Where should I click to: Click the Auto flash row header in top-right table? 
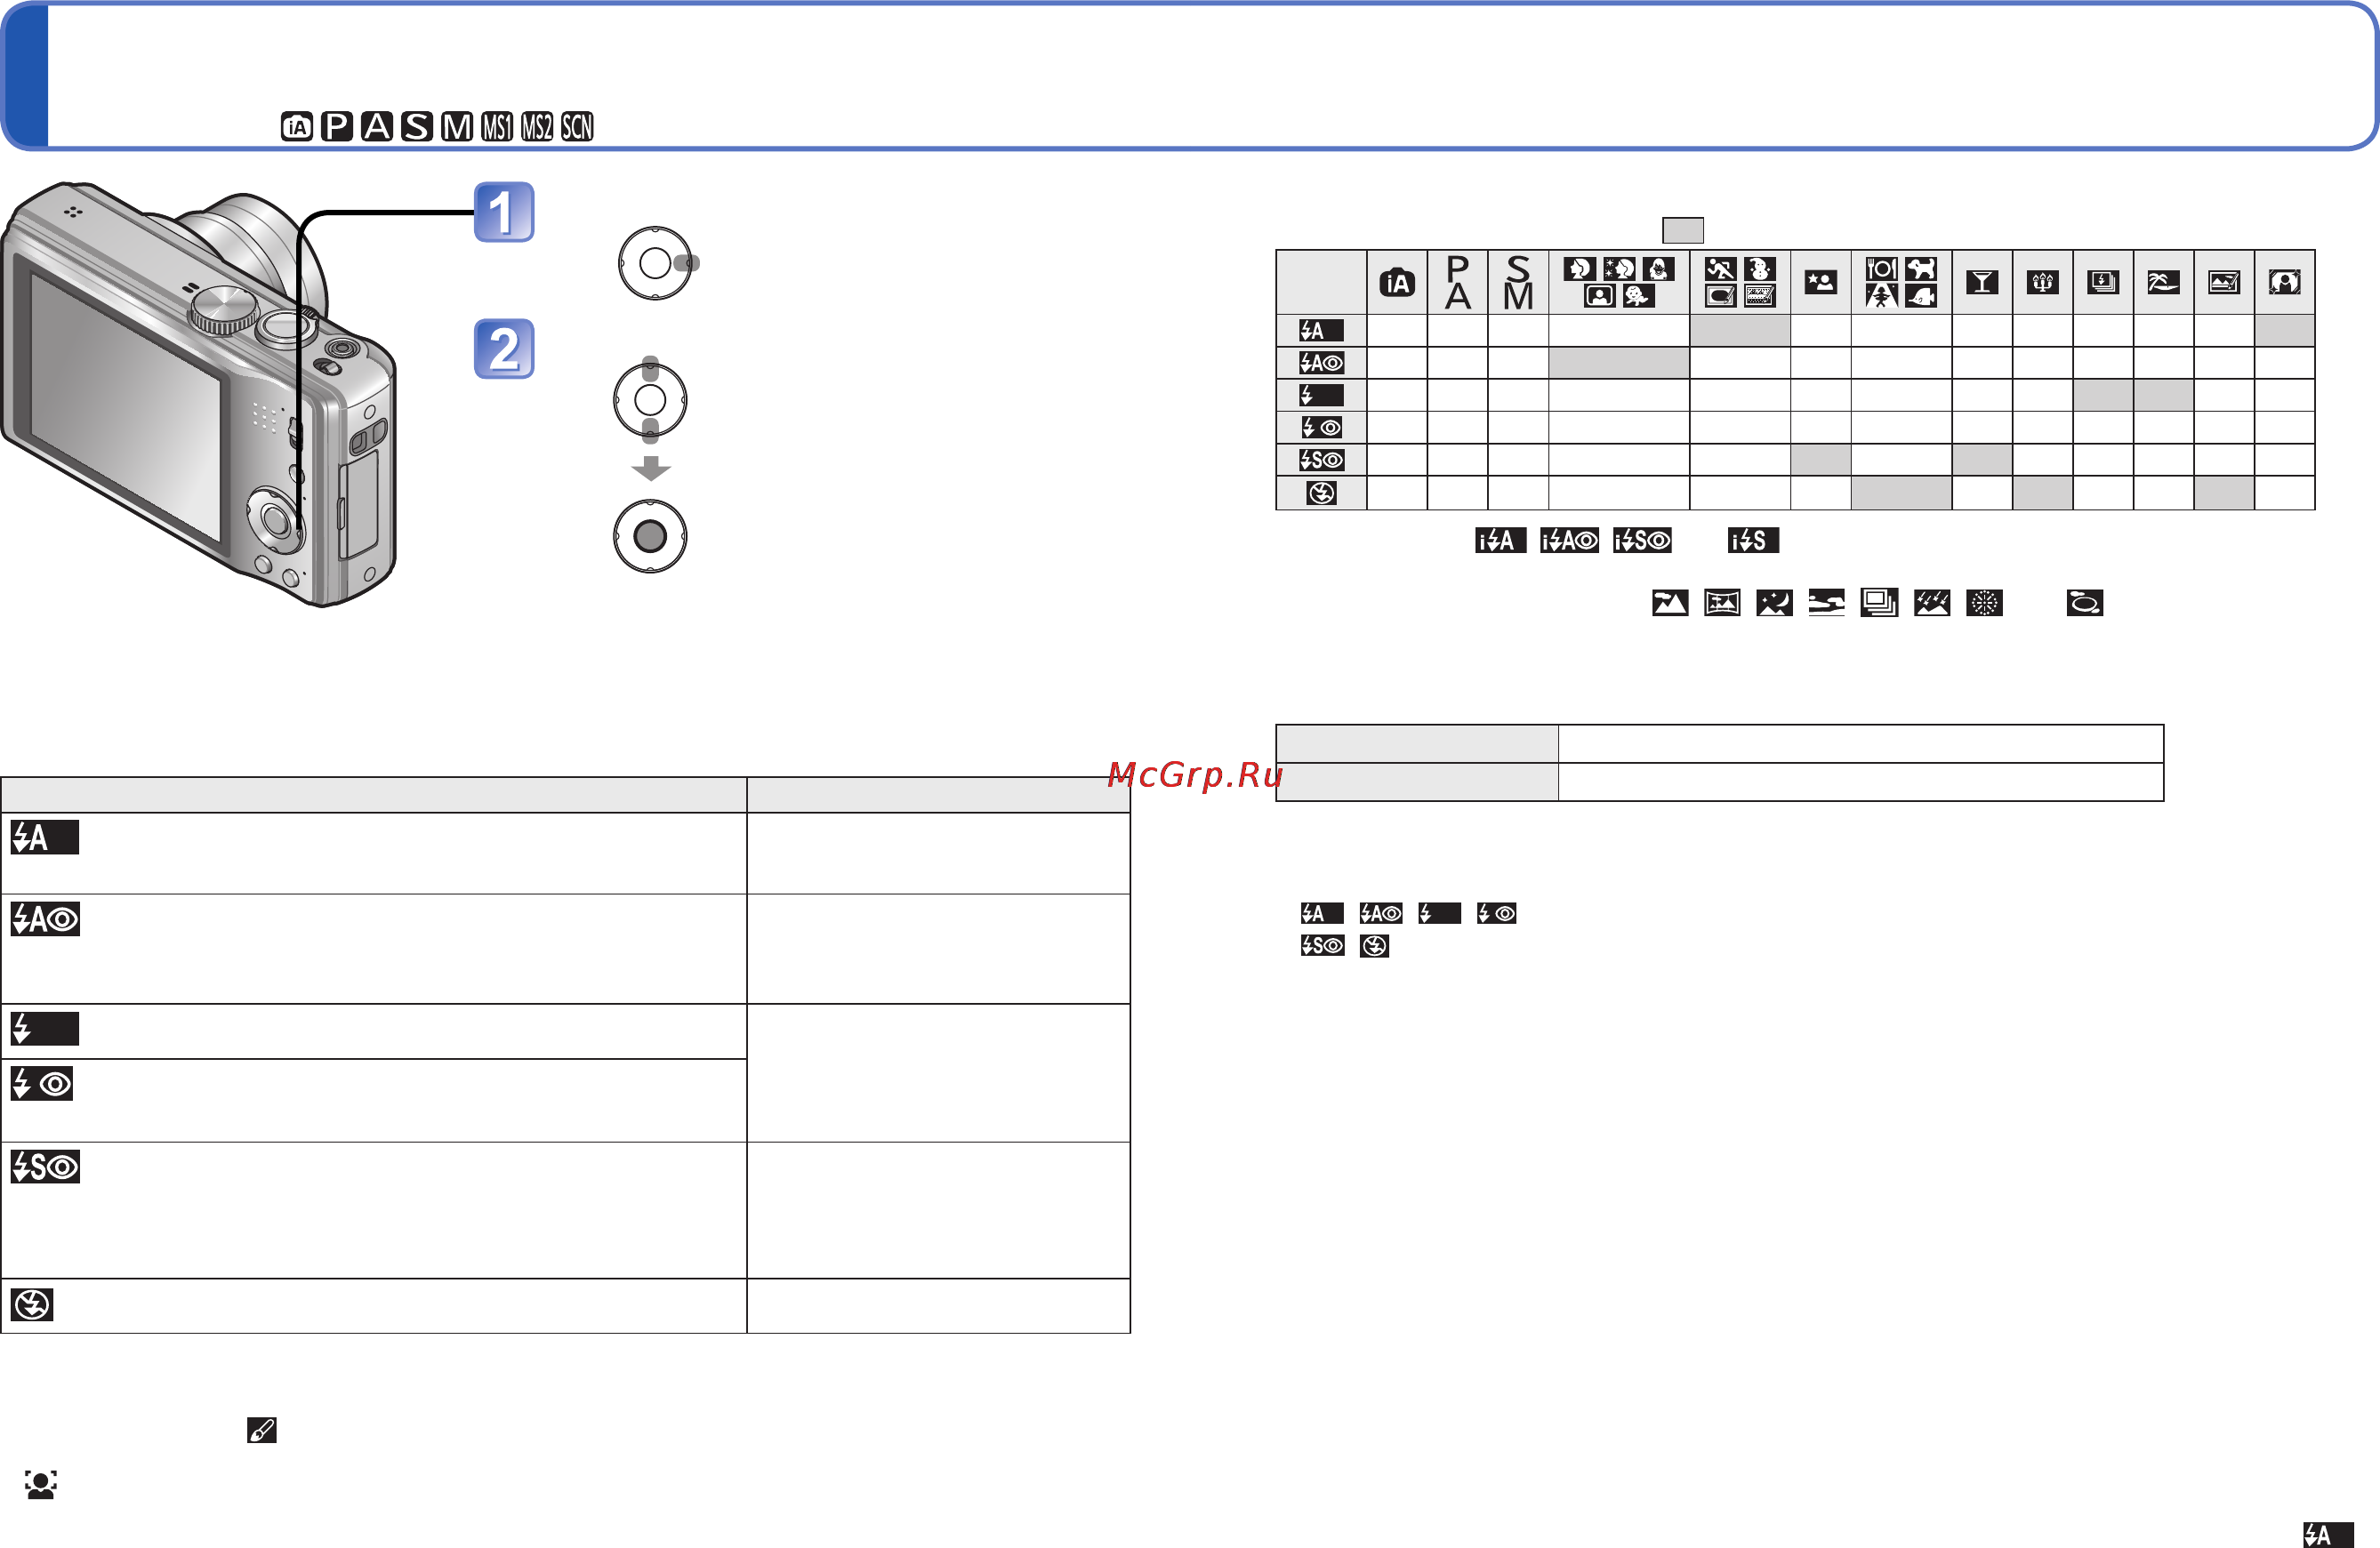point(1321,331)
